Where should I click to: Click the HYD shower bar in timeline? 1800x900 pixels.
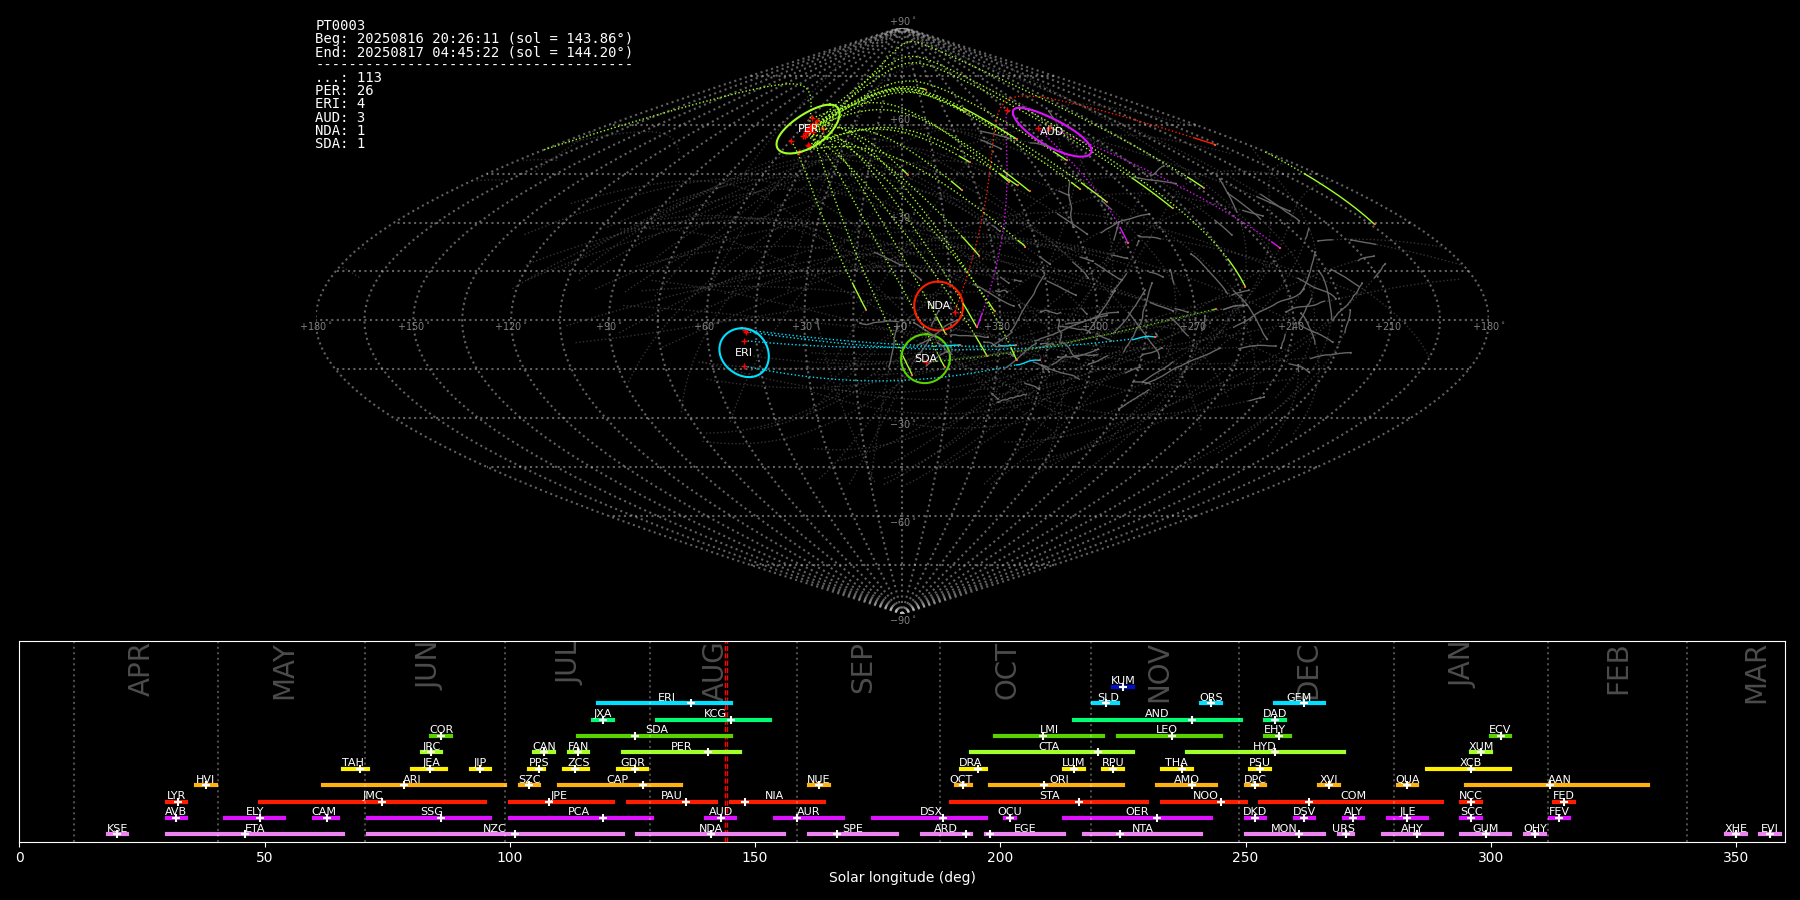(1265, 752)
